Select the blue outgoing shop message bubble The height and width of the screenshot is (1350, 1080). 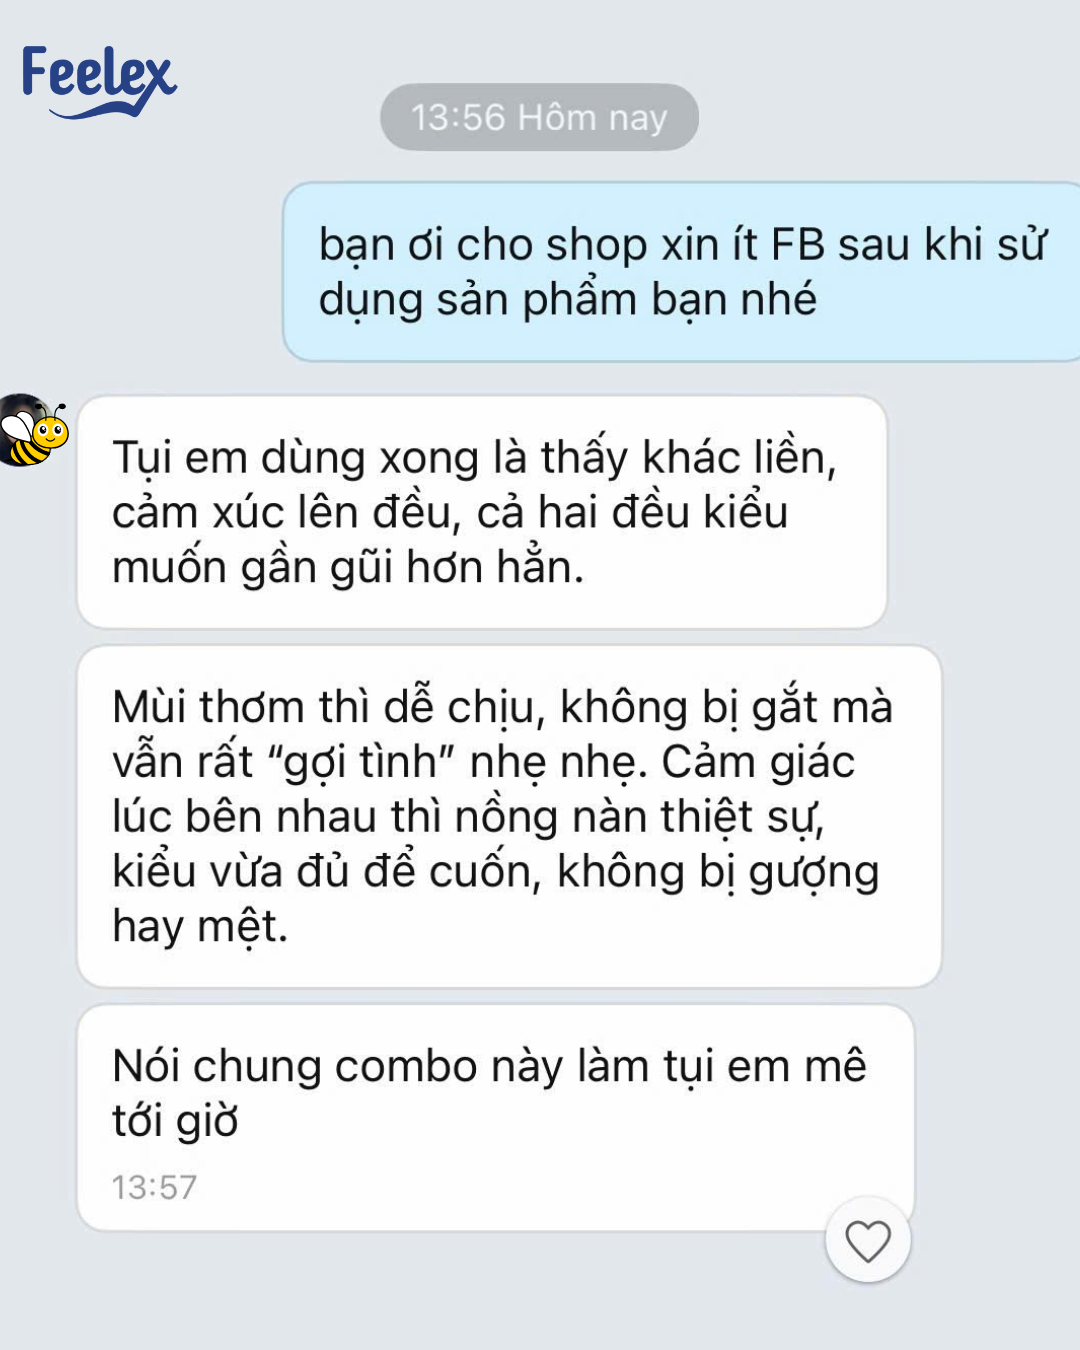(x=682, y=271)
